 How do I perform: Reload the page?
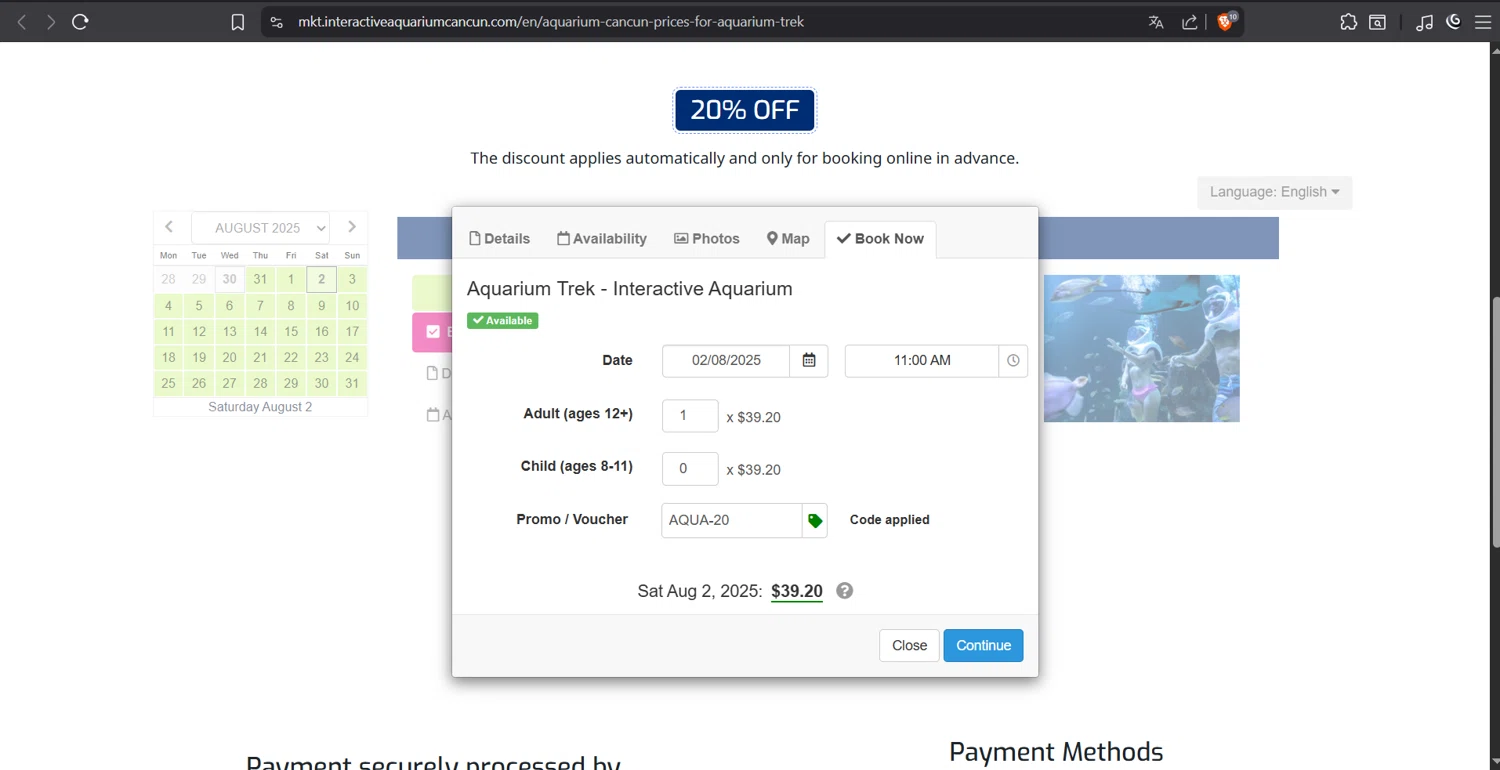click(81, 22)
